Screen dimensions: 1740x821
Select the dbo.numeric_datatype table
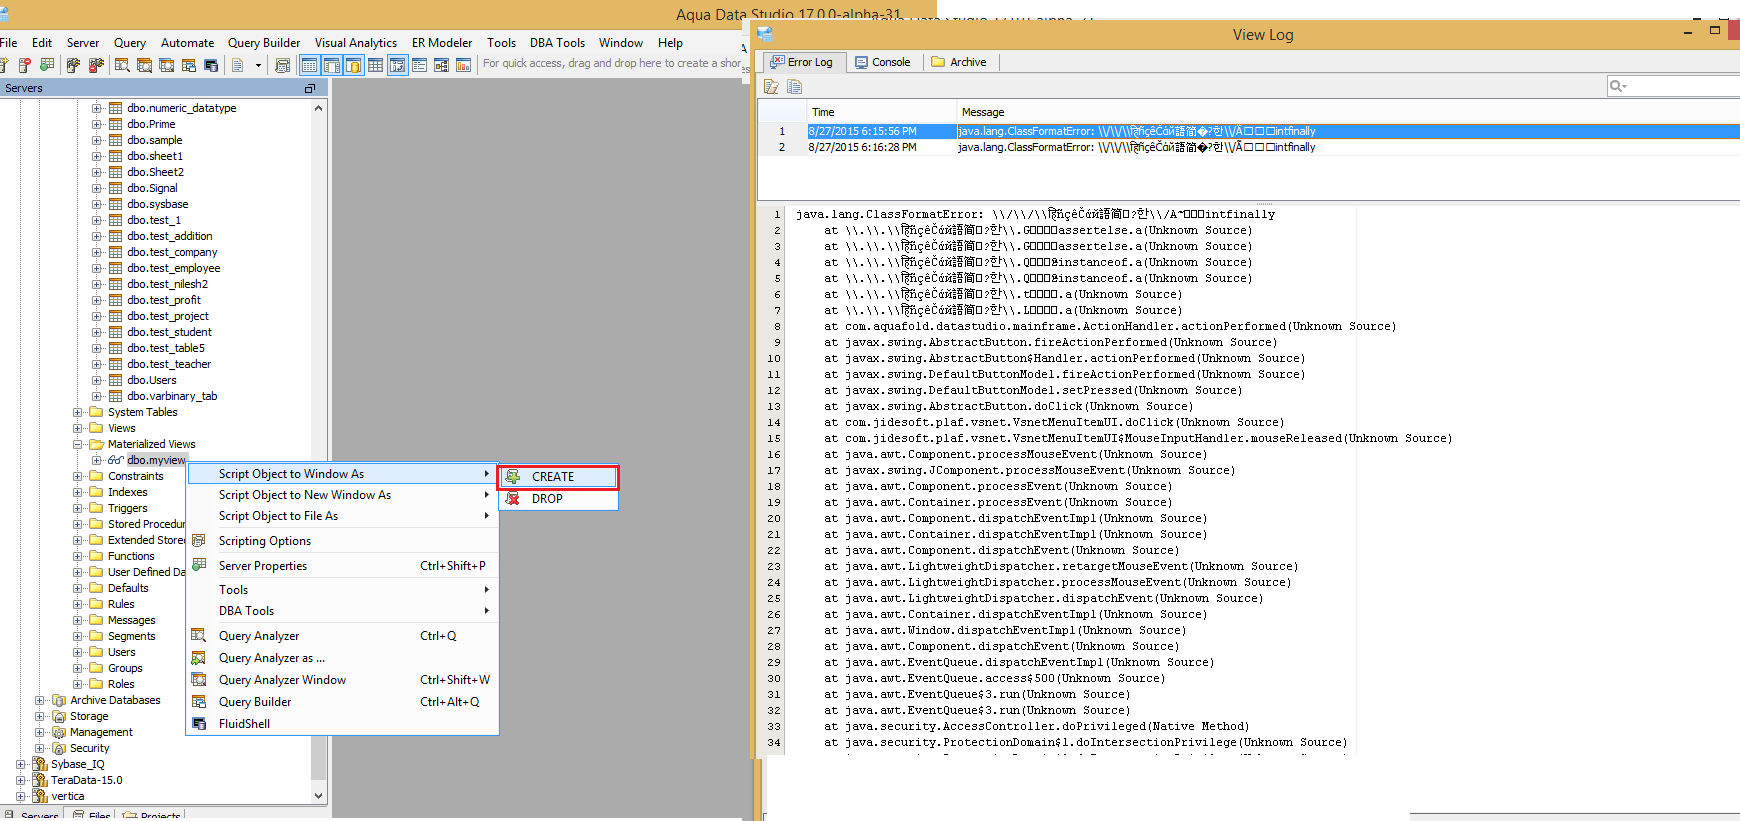tap(182, 108)
